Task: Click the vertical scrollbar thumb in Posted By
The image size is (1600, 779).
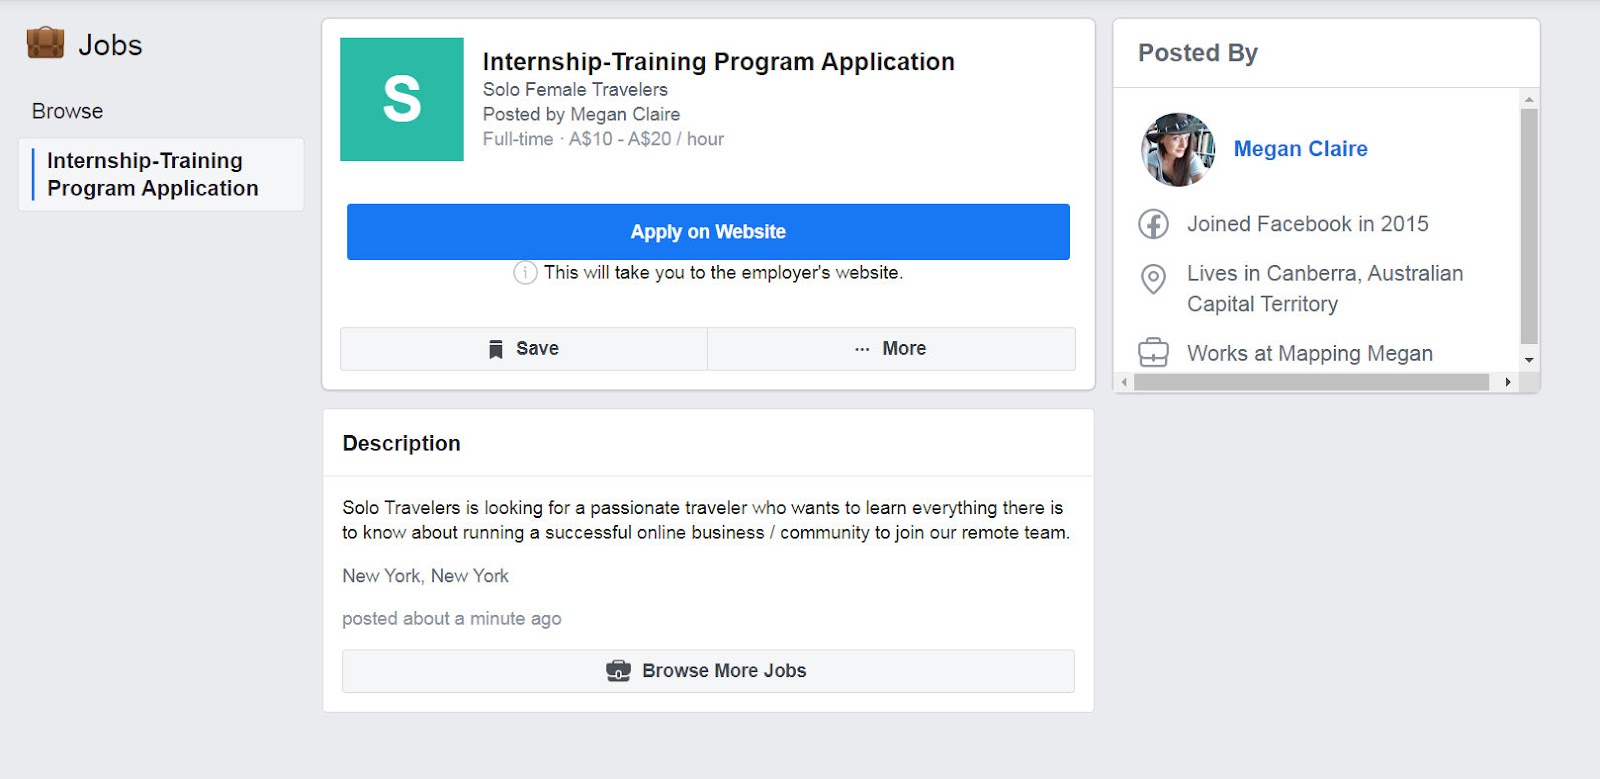Action: point(1528,225)
